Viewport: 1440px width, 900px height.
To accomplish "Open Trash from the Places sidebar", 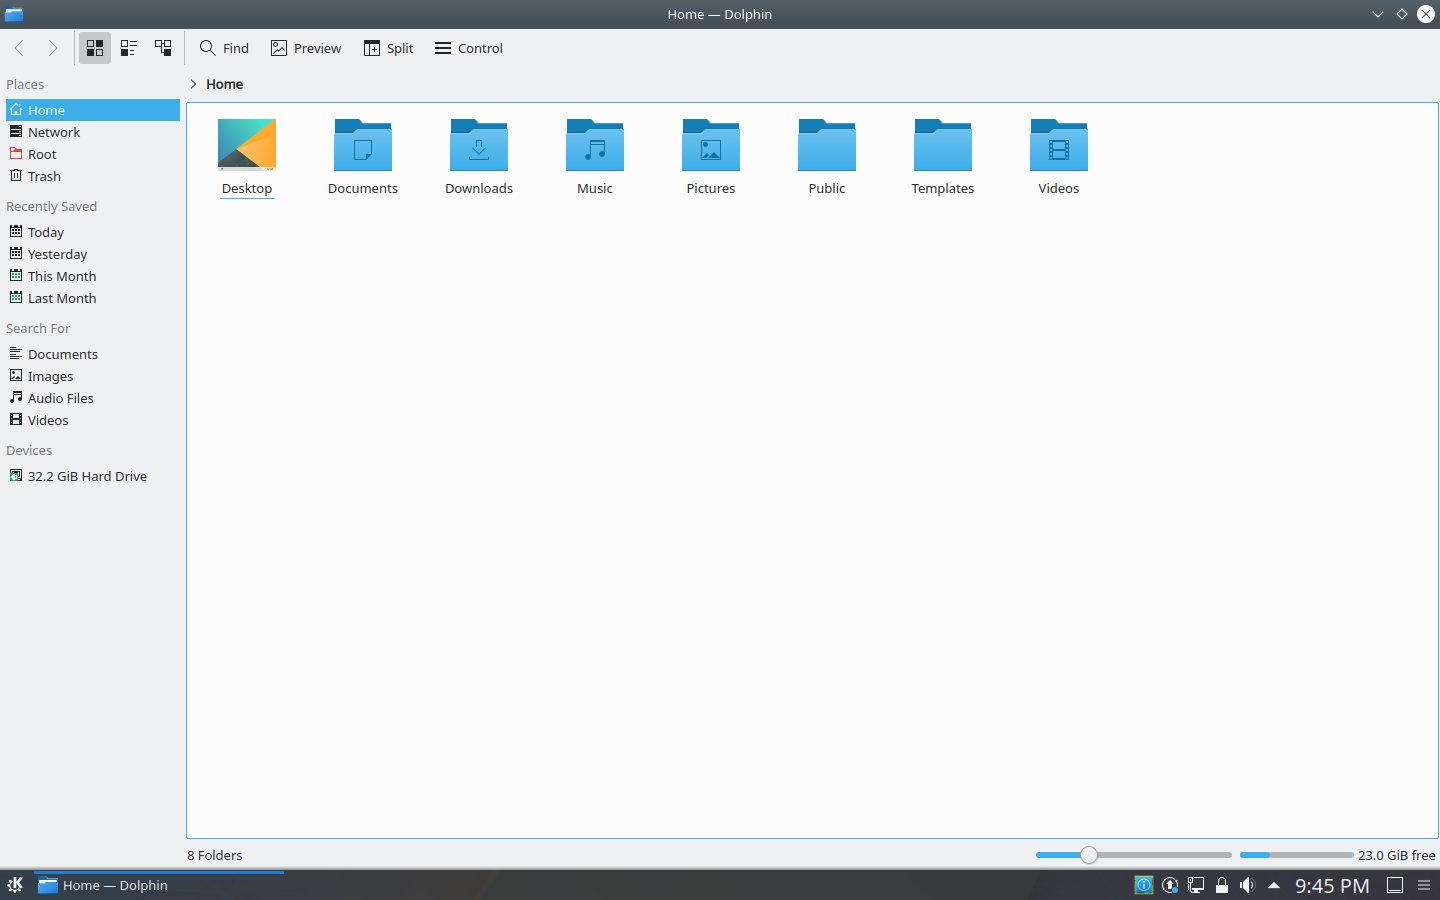I will click(x=44, y=176).
